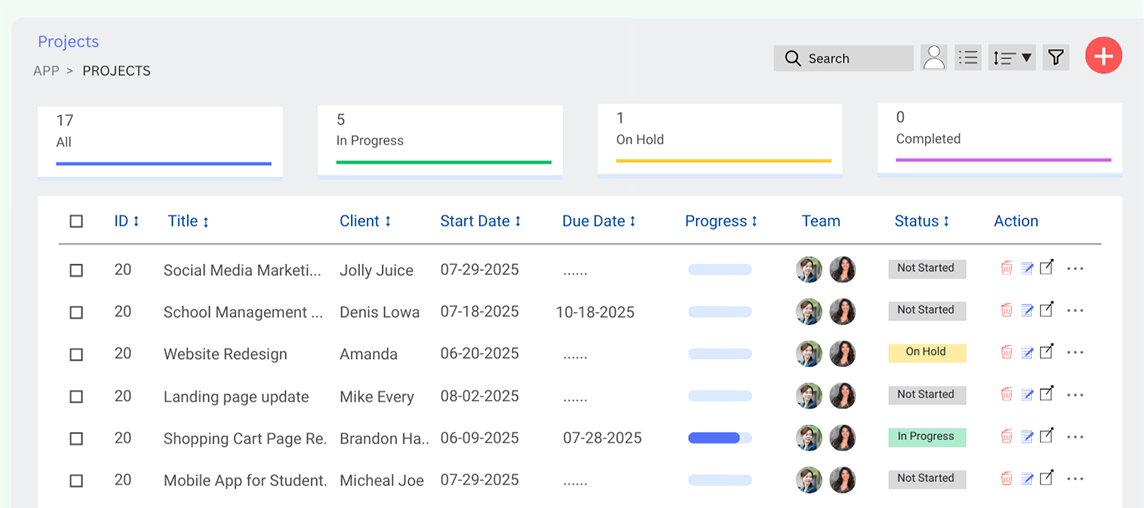
Task: Select the Website Redesign row checkbox
Action: coord(76,354)
